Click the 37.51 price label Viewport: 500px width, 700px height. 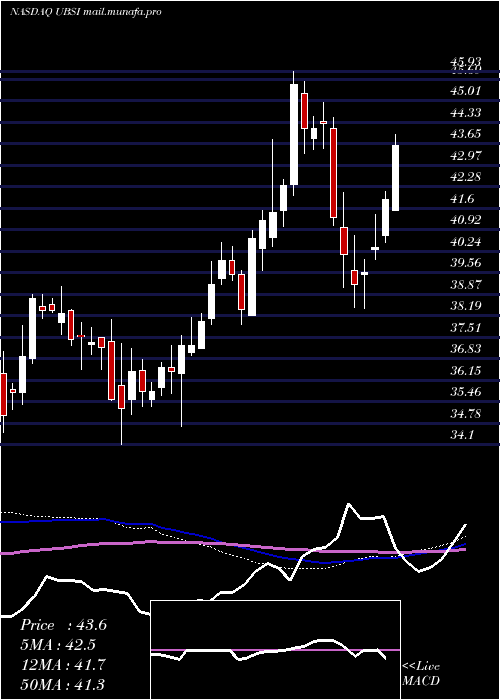pos(465,328)
